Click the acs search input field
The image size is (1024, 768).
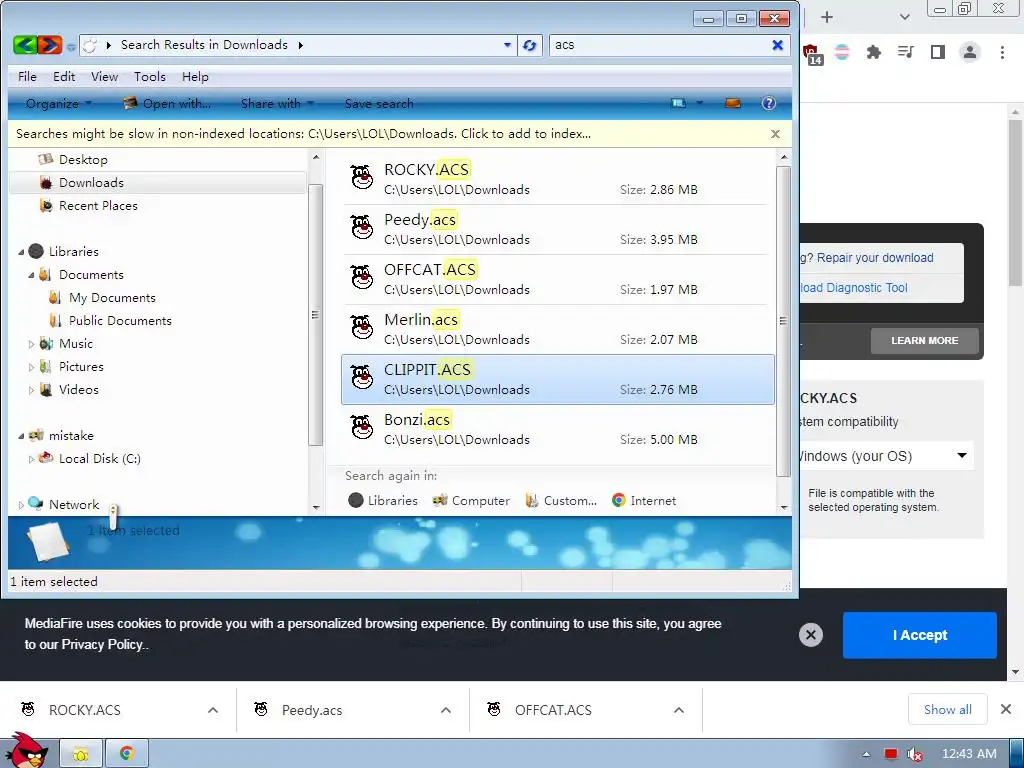point(660,45)
